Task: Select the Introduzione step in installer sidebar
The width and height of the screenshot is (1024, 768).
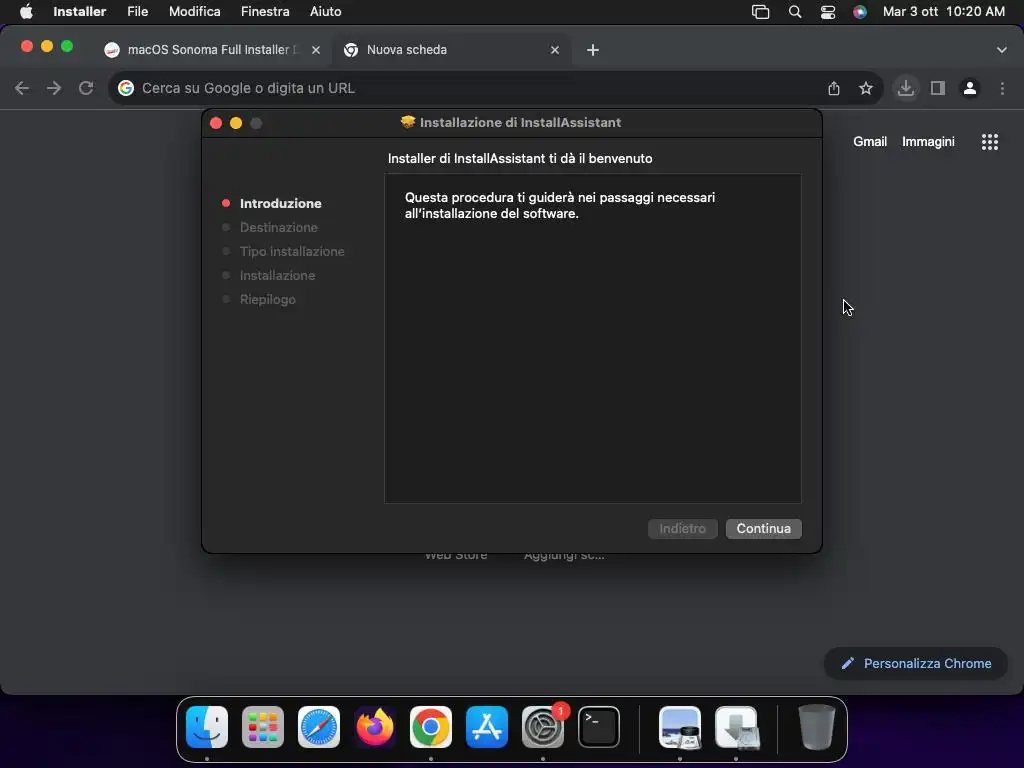Action: click(x=280, y=203)
